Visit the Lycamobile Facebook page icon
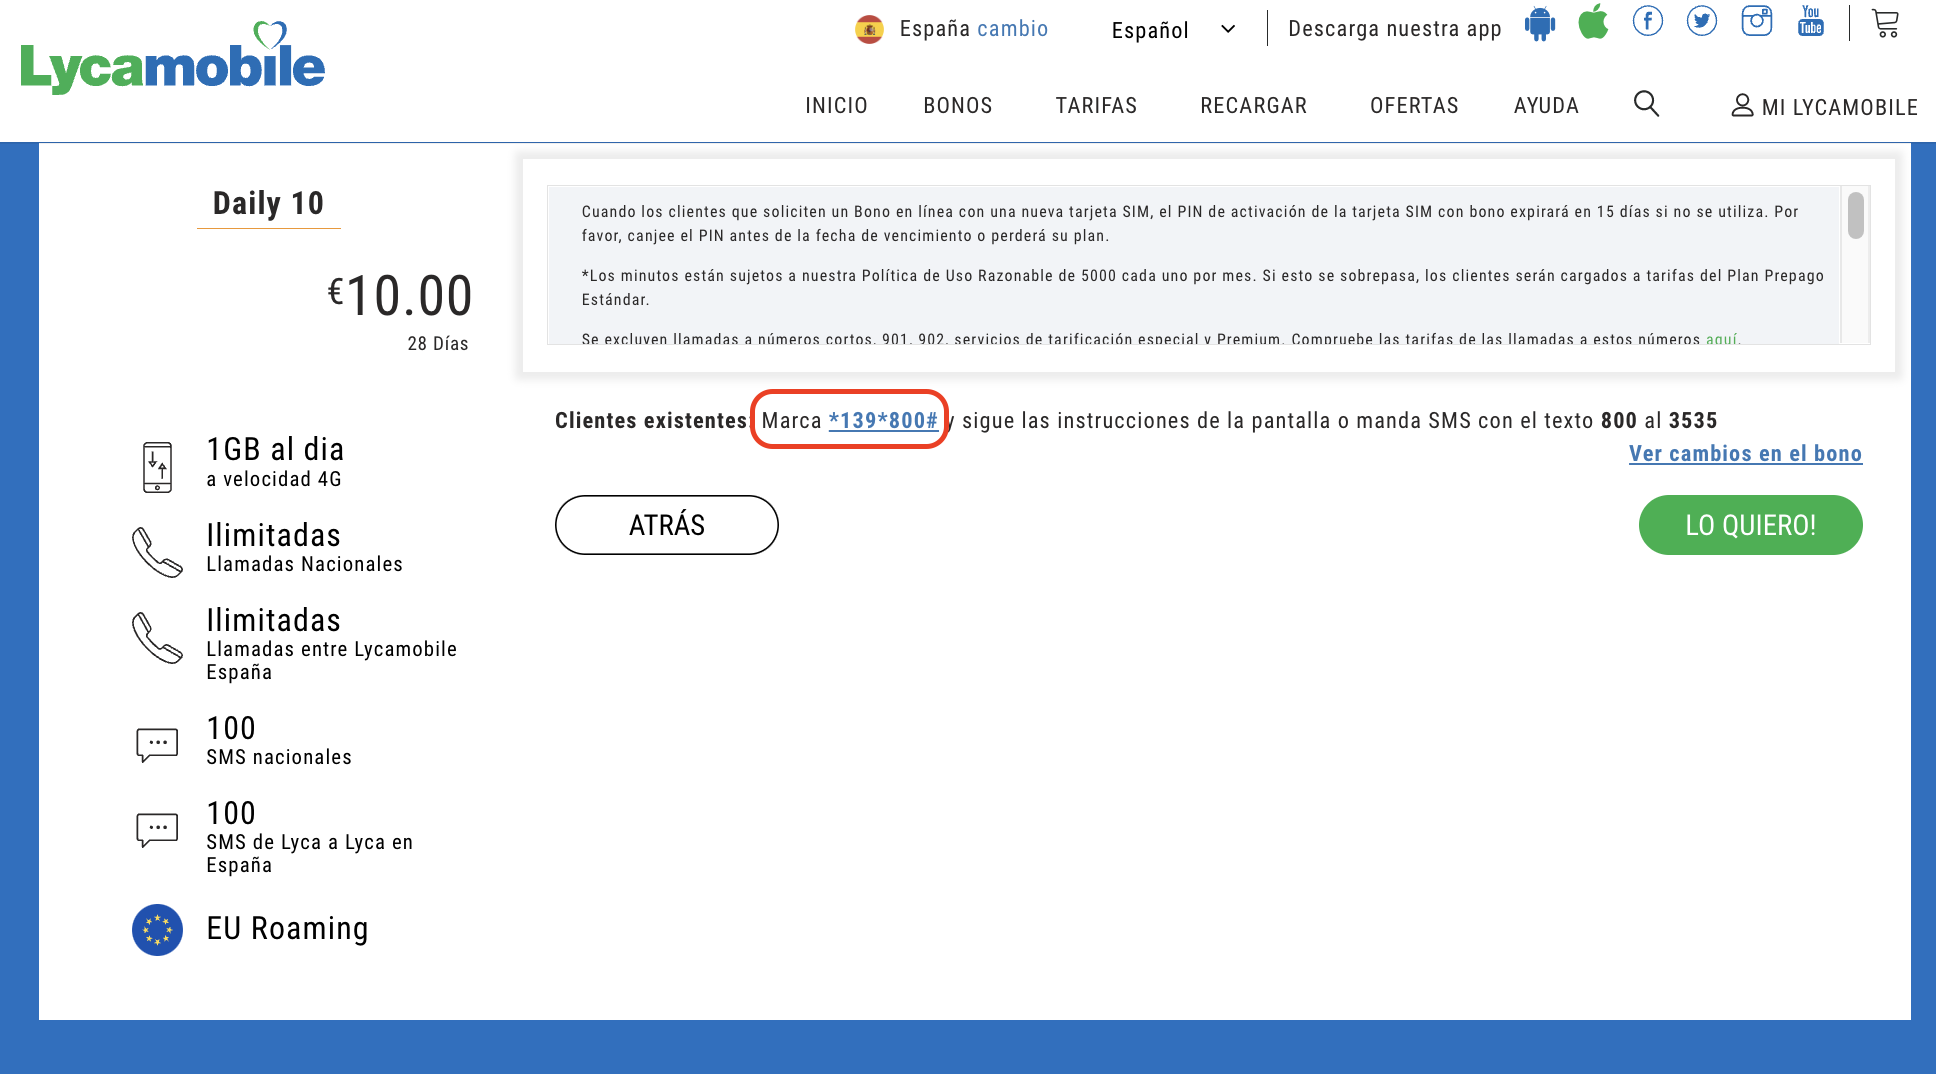The height and width of the screenshot is (1074, 1936). 1648,21
